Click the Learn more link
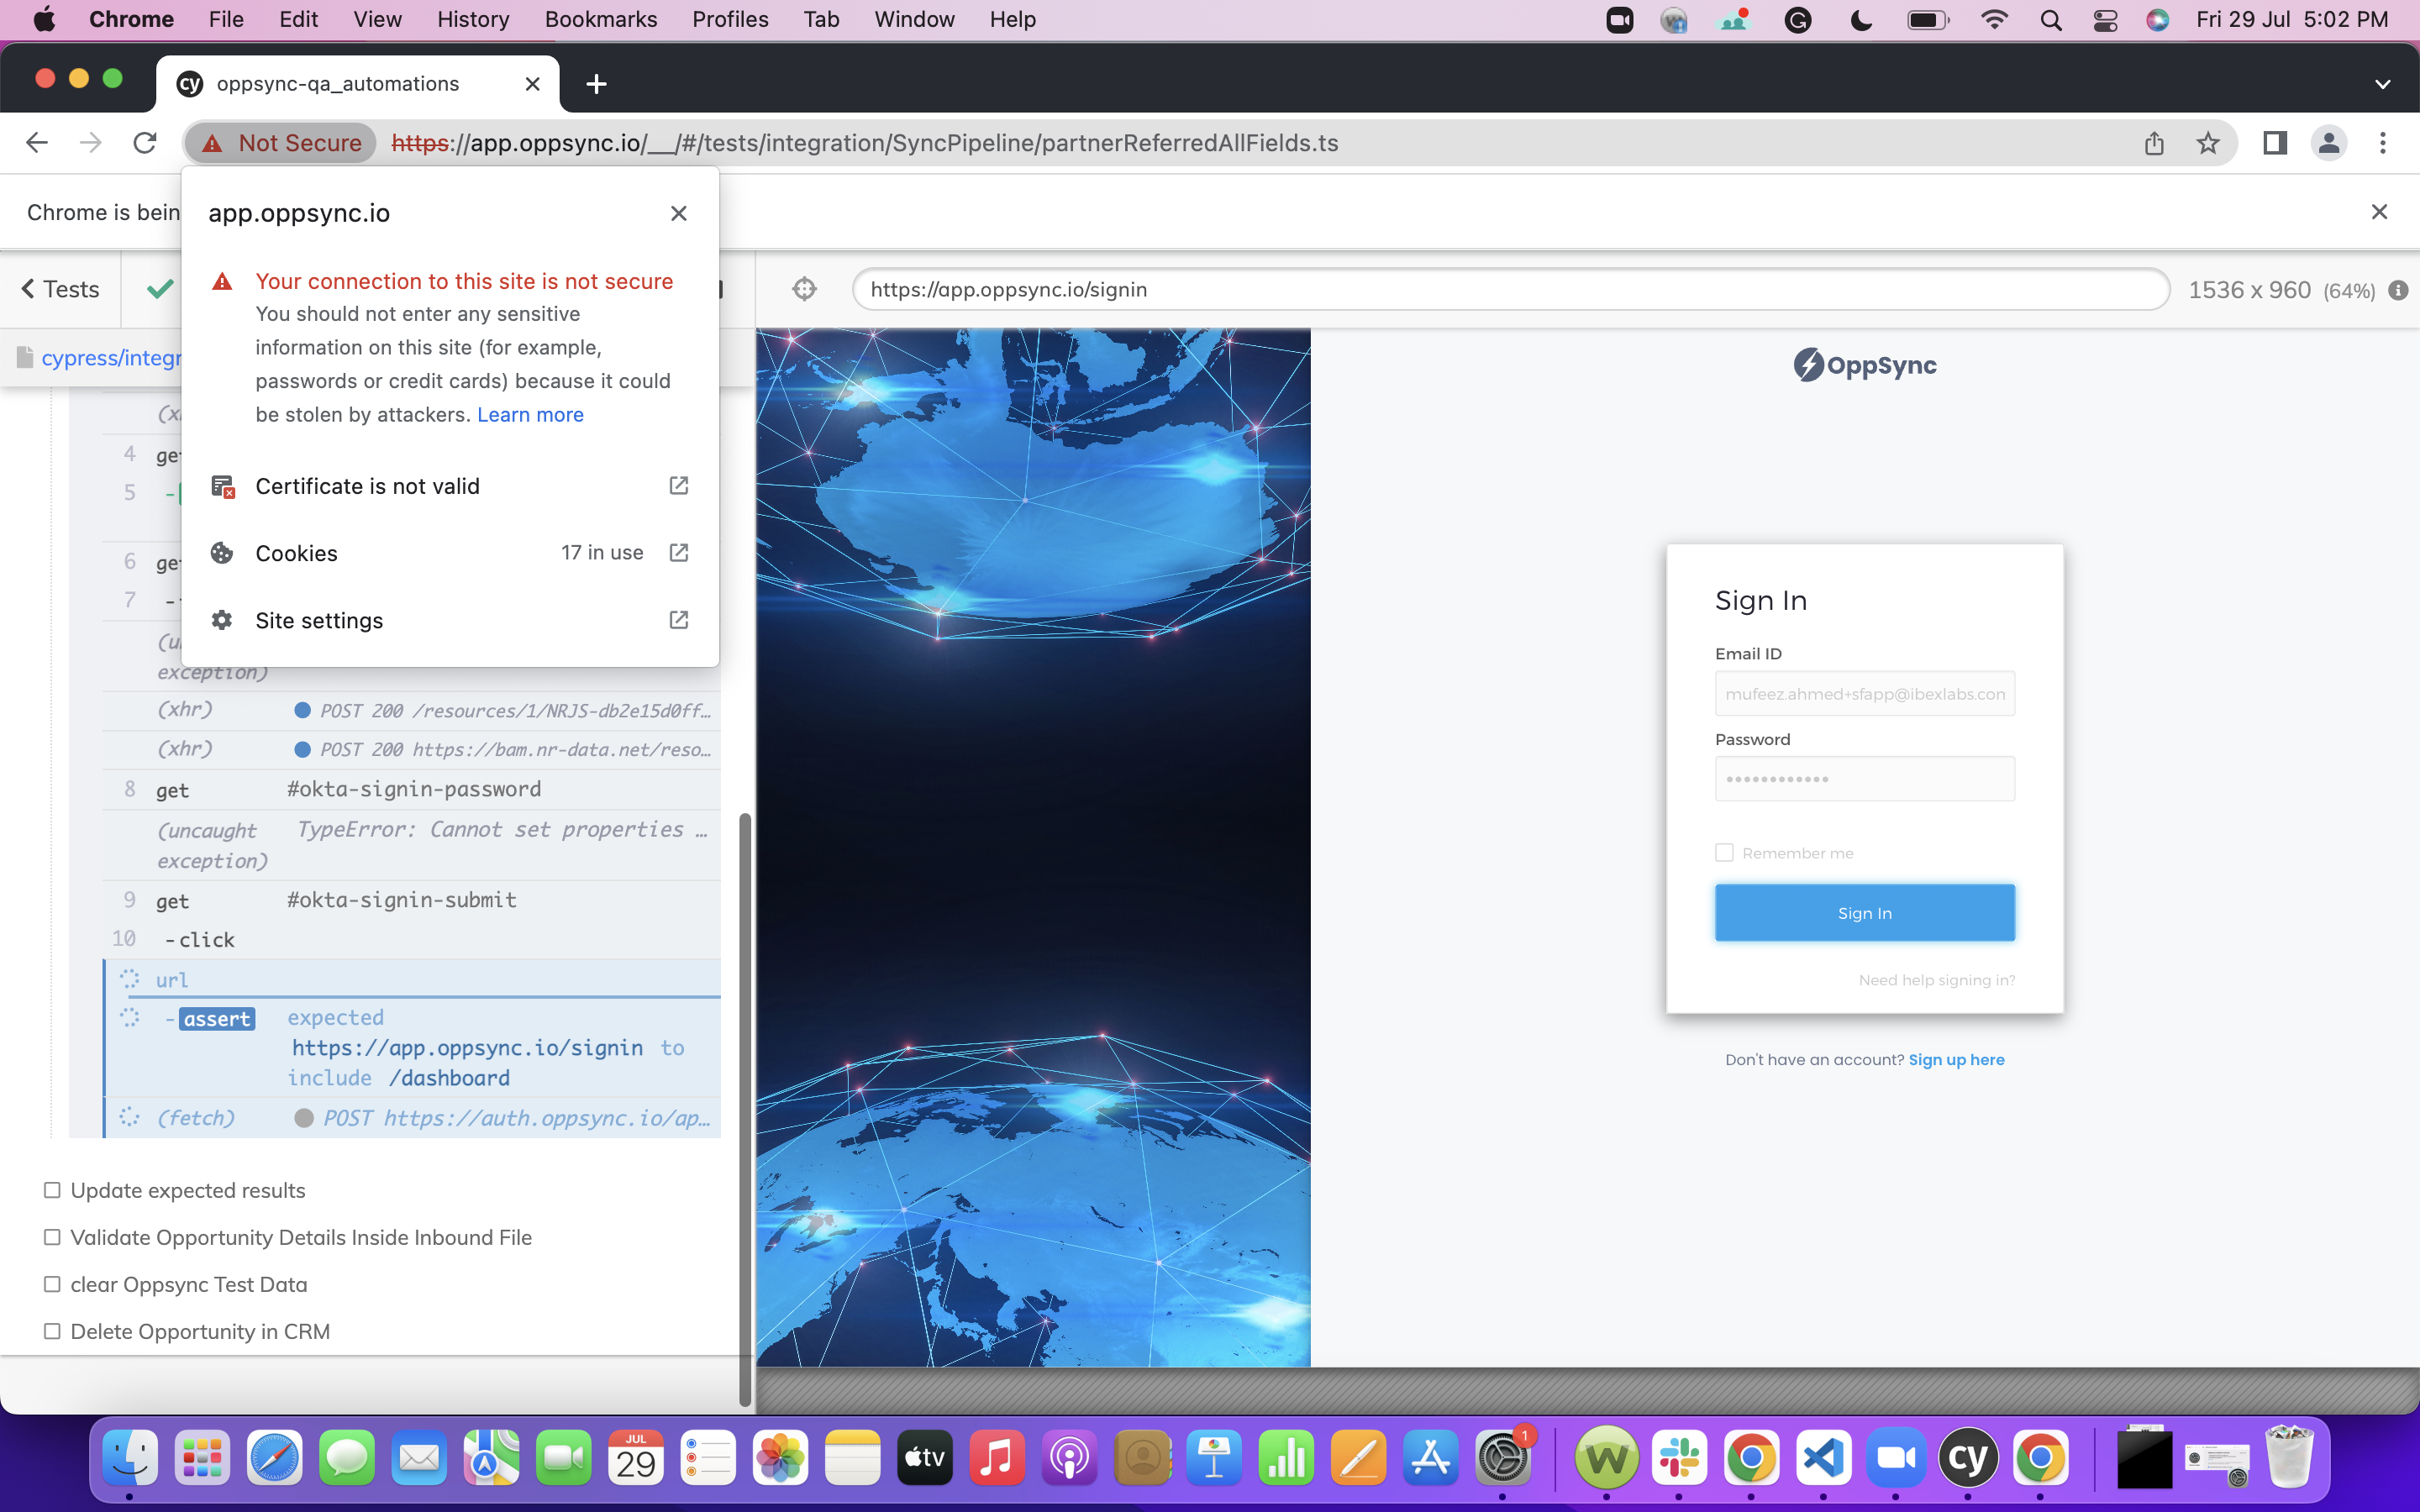The height and width of the screenshot is (1512, 2420). pyautogui.click(x=530, y=415)
